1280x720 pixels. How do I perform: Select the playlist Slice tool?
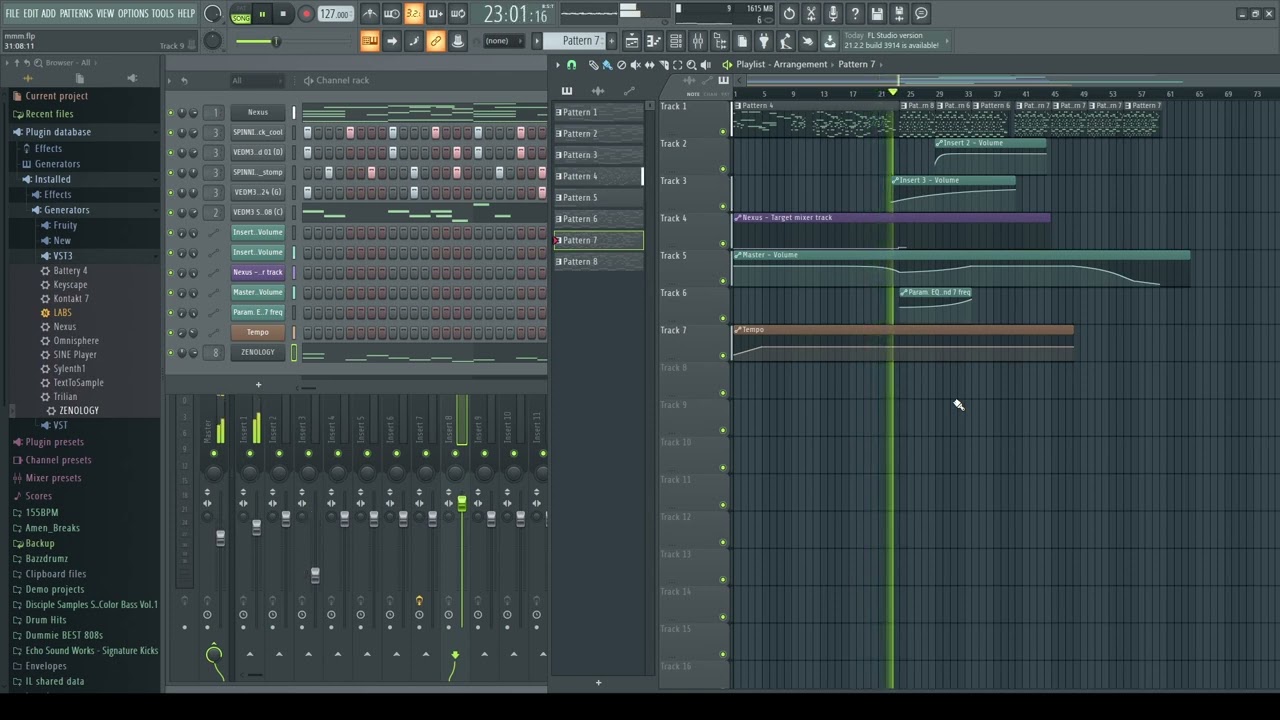(663, 65)
